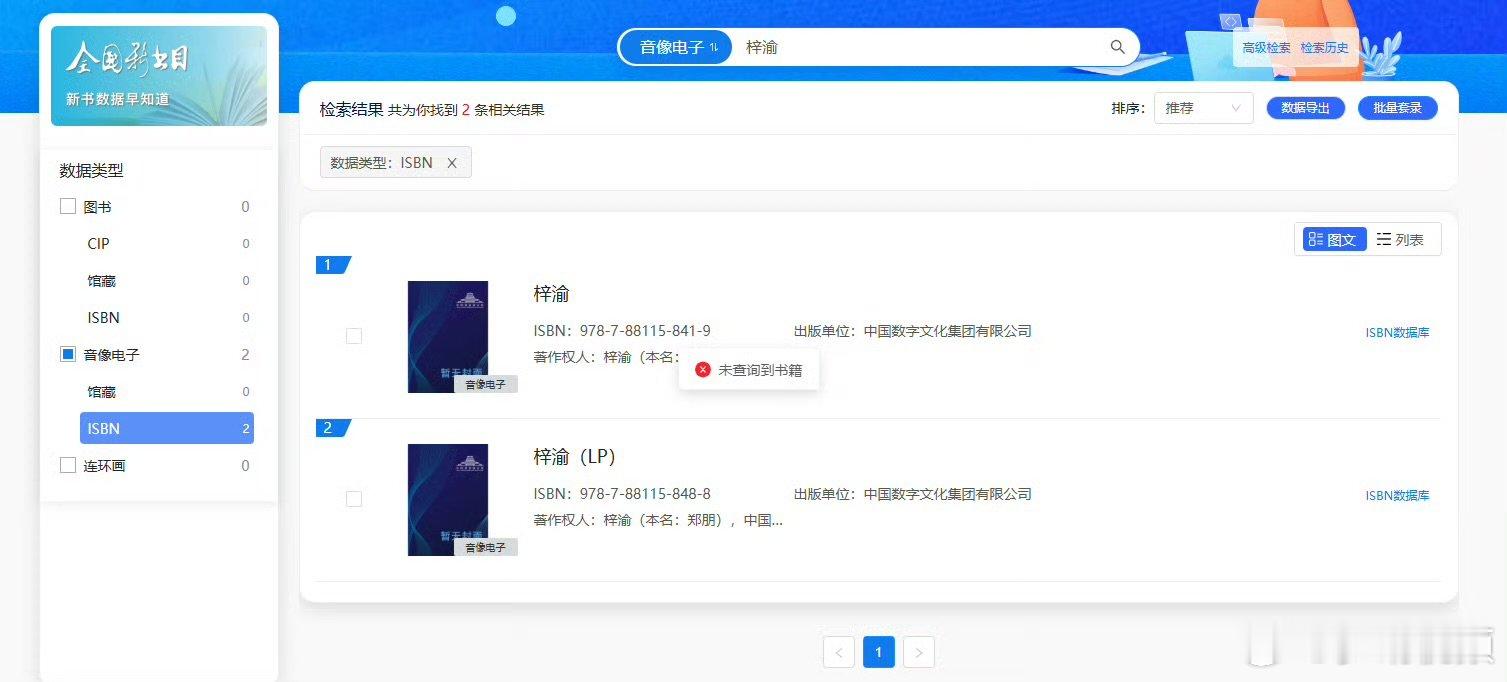Screen dimensions: 1507x682
Task: Select highlighted ISBN item under 音像电子
Action: click(x=166, y=428)
